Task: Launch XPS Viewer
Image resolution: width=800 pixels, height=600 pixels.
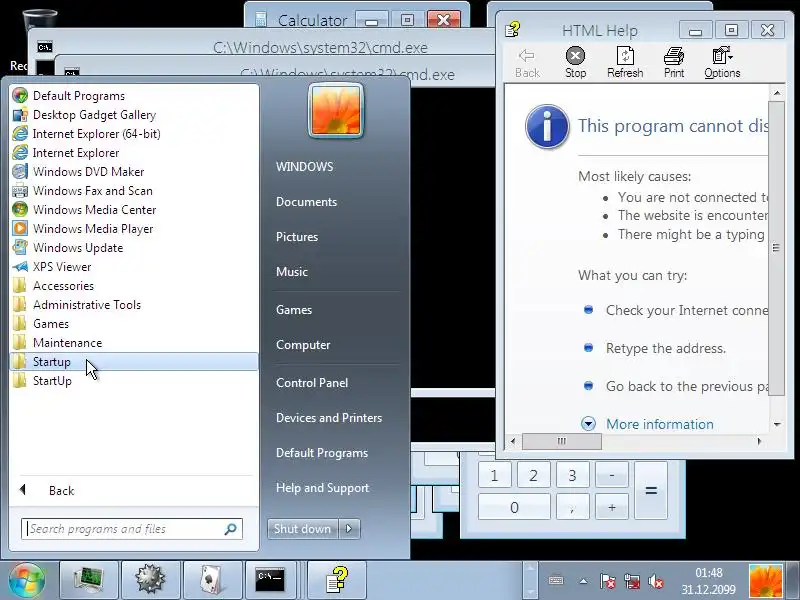Action: (134, 267)
